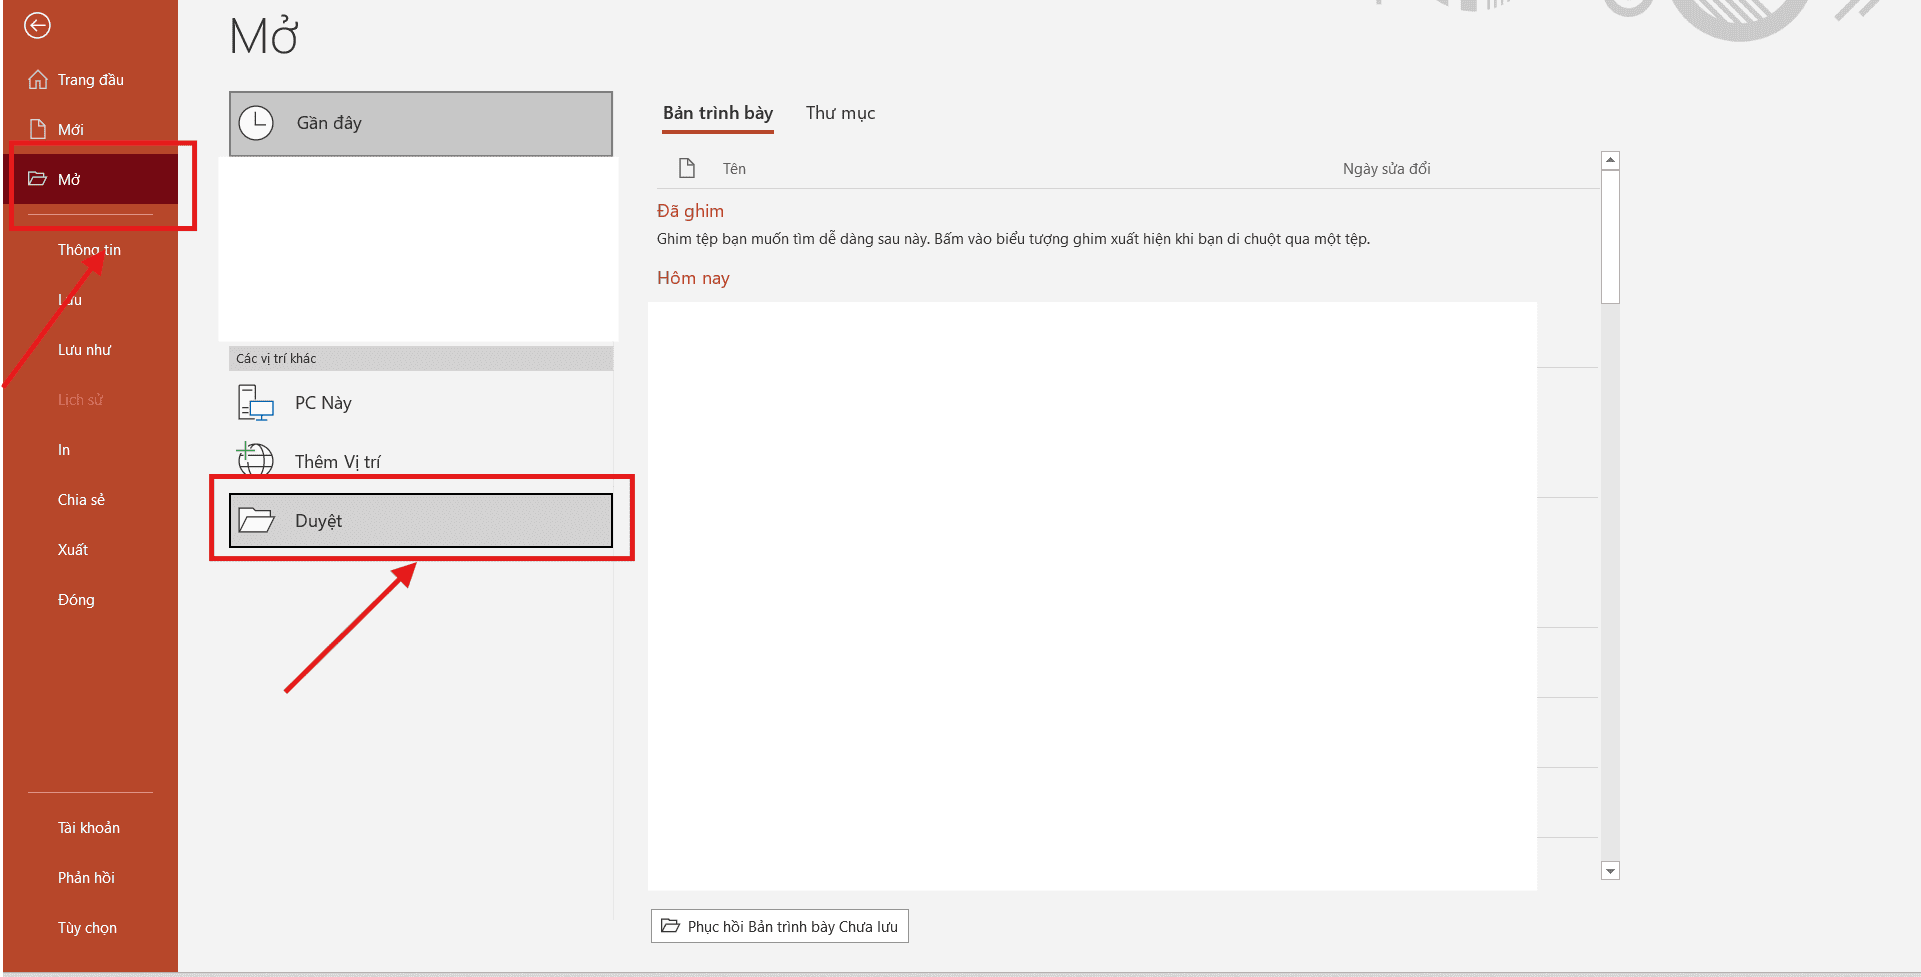Open Tùy chọn options
The width and height of the screenshot is (1921, 977).
87,928
